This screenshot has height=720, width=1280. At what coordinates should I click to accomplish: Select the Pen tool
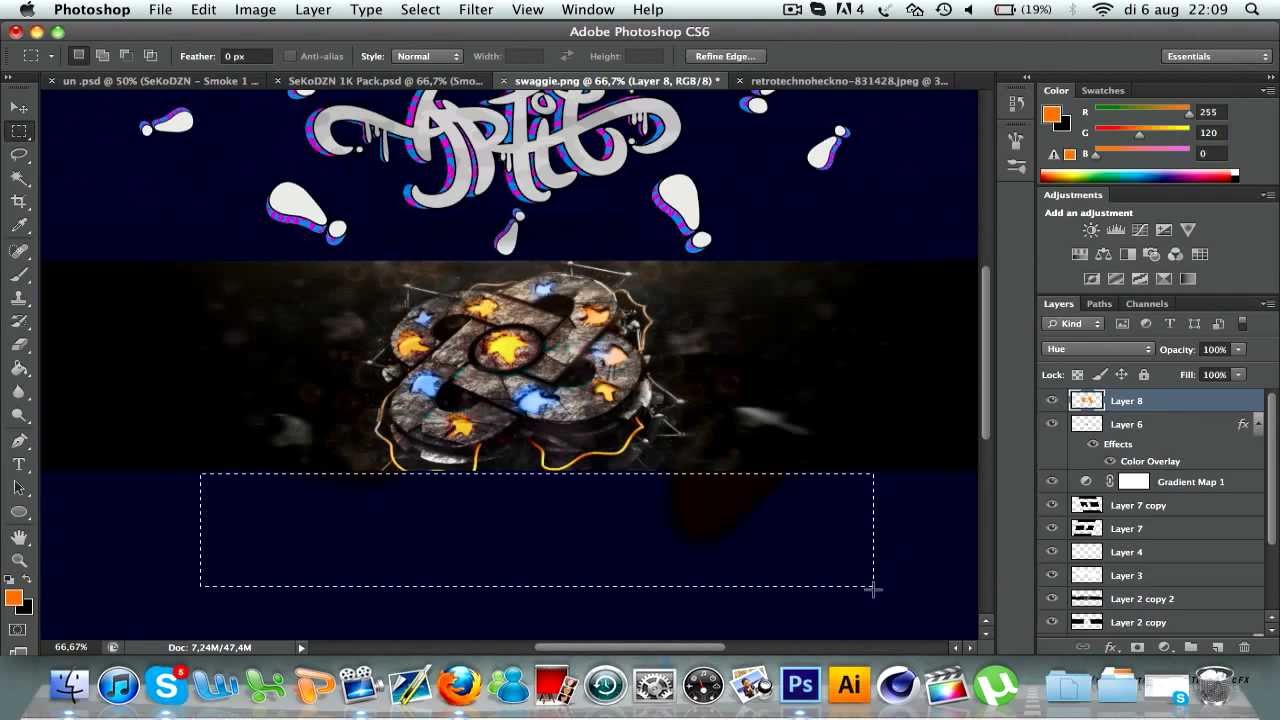click(19, 441)
